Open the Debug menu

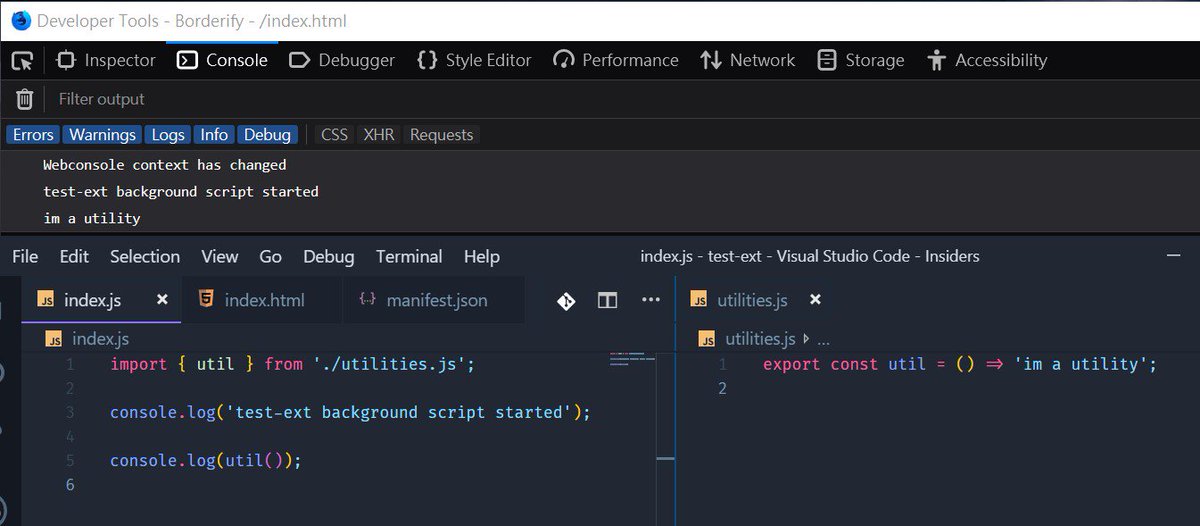click(x=329, y=257)
